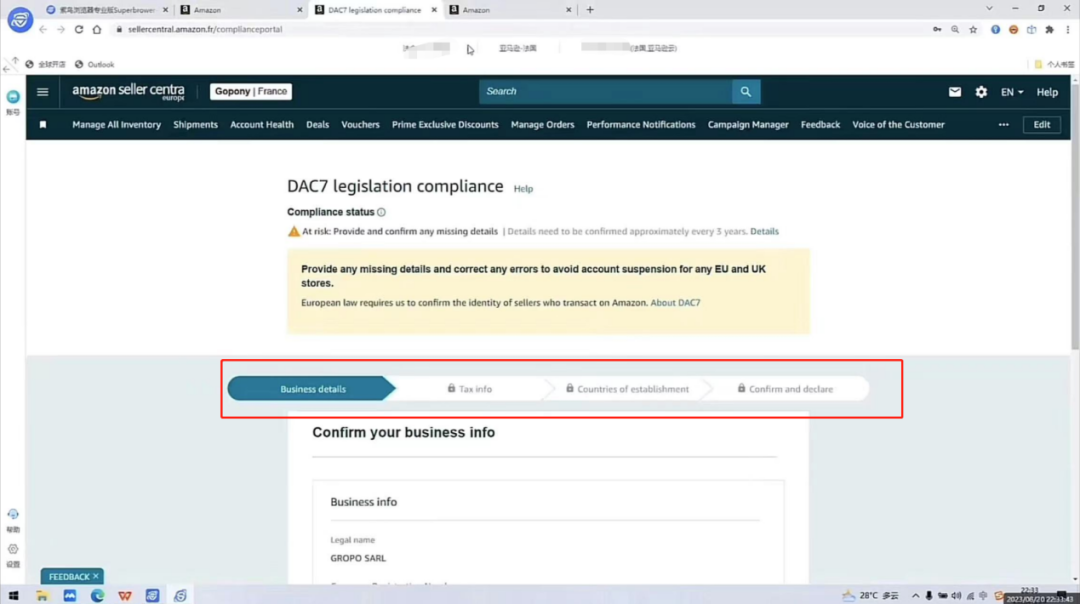
Task: Click the browser forward arrow
Action: (x=61, y=30)
